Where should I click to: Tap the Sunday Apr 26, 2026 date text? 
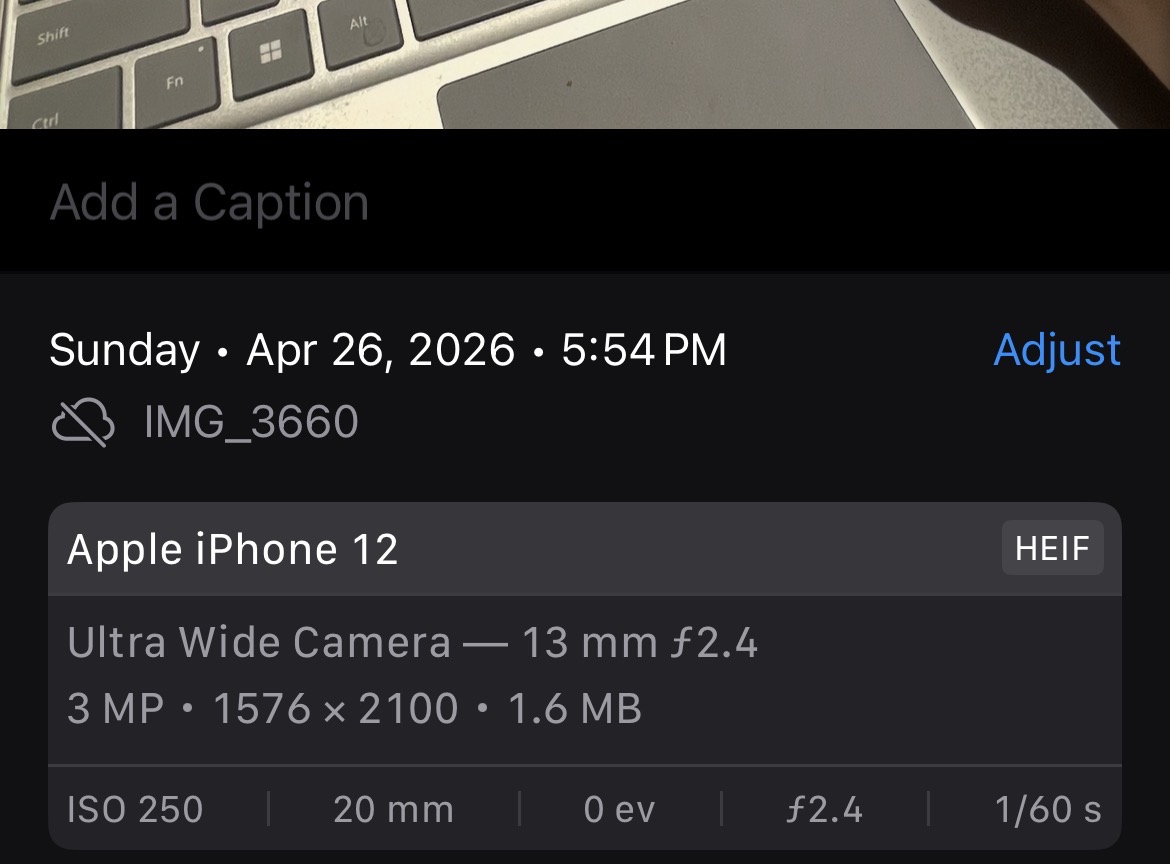click(387, 350)
